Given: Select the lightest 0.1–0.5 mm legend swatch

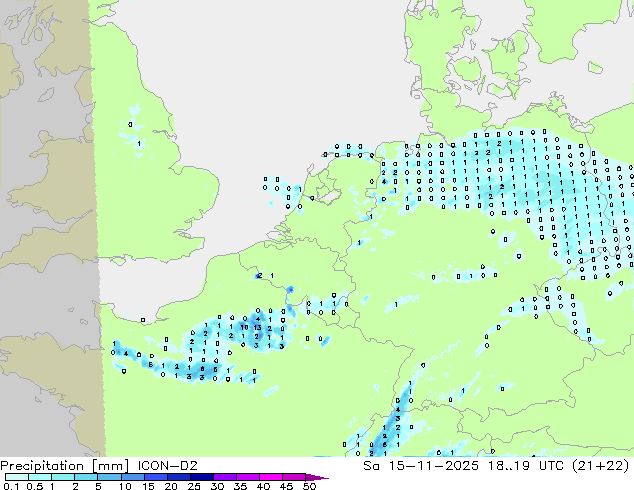Looking at the screenshot, I should click(17, 477).
